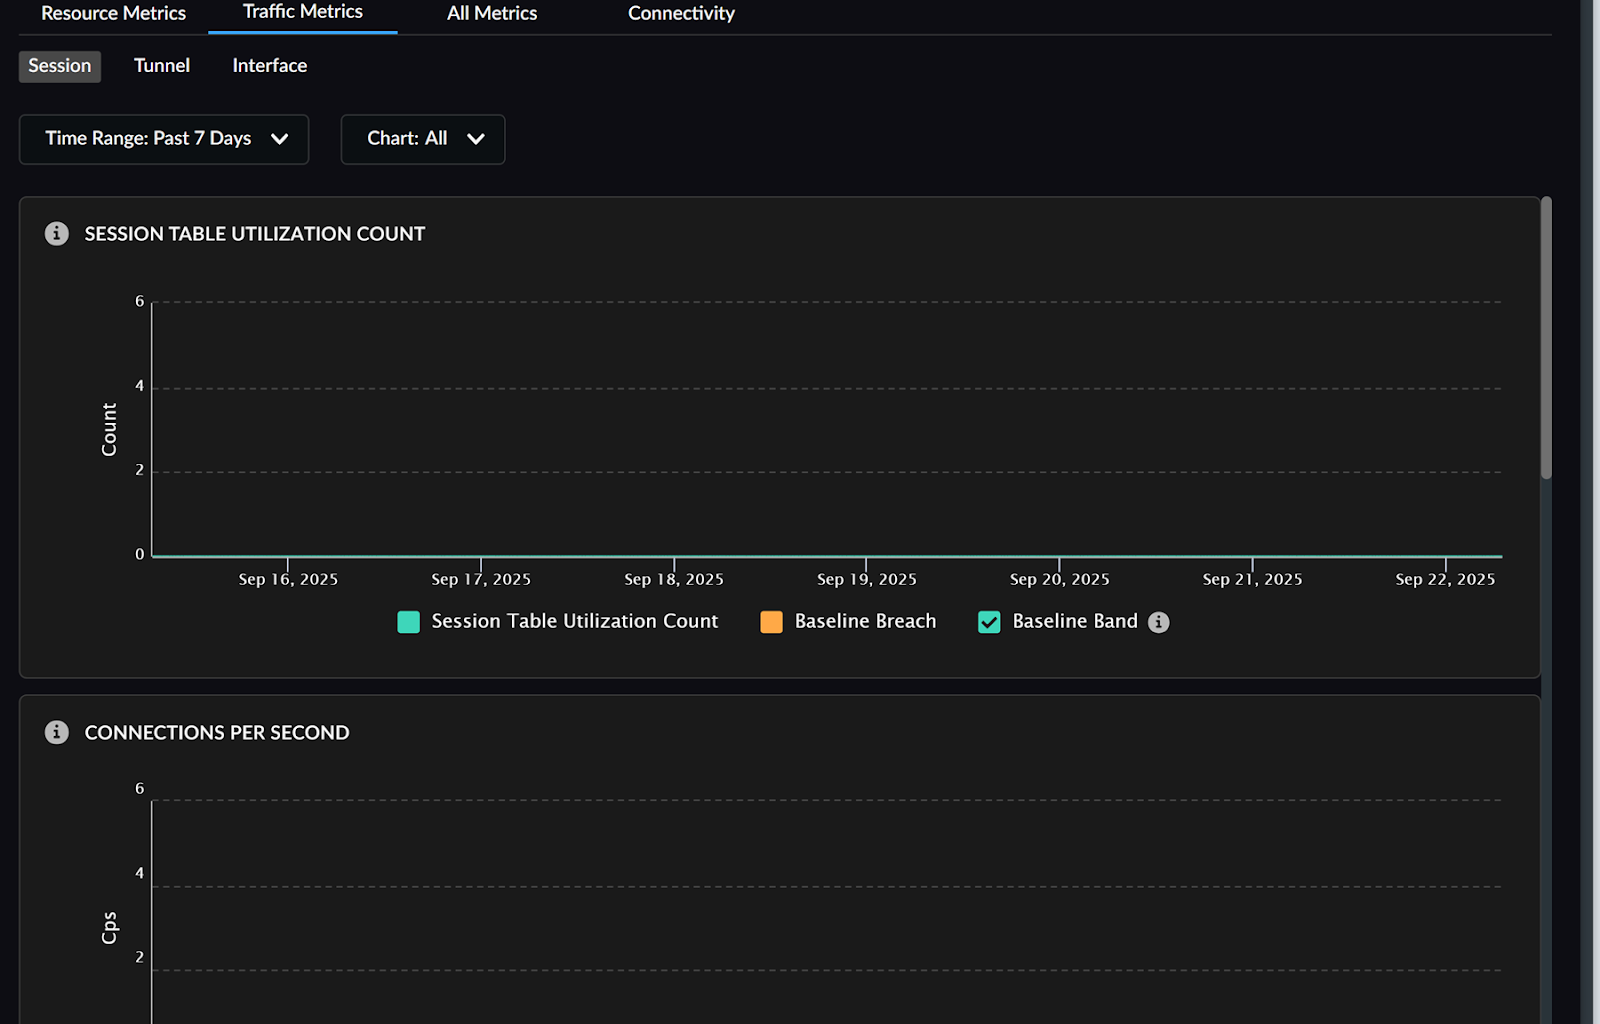Click the Sep 16, 2025 axis label
Screen dimensions: 1600x1024
click(288, 580)
